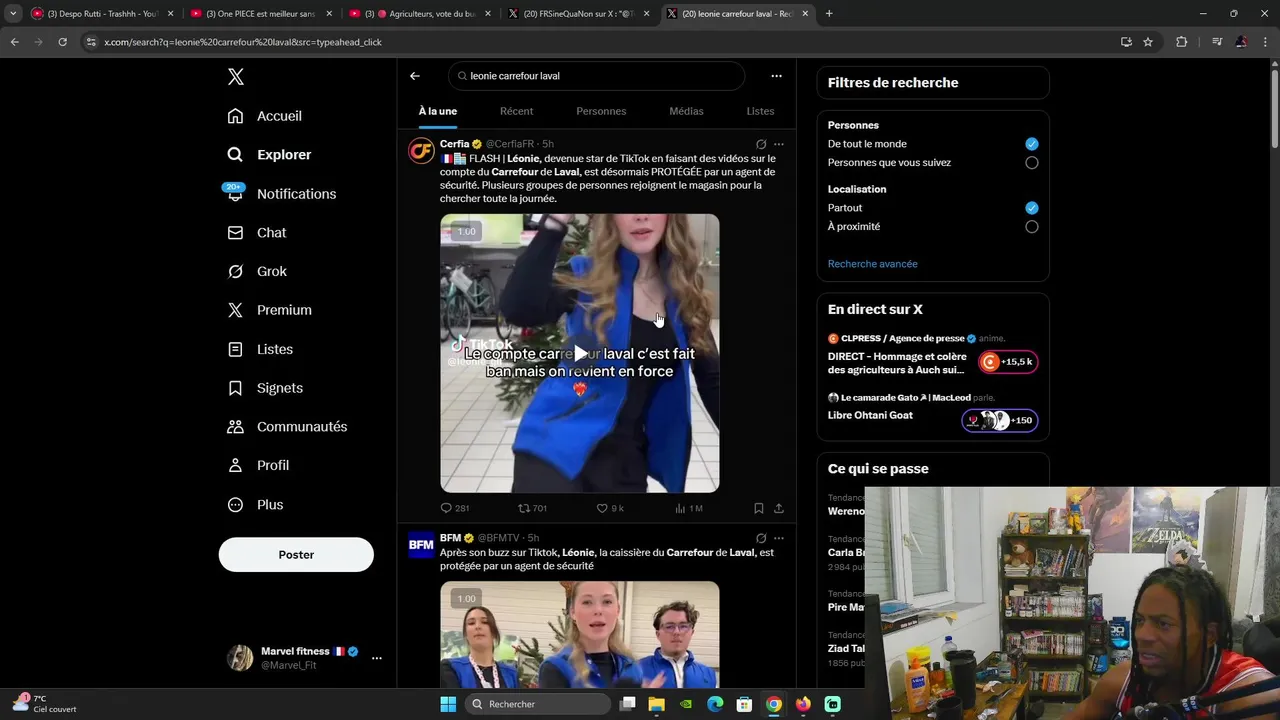
Task: Select De tout le monde option
Action: point(1032,144)
